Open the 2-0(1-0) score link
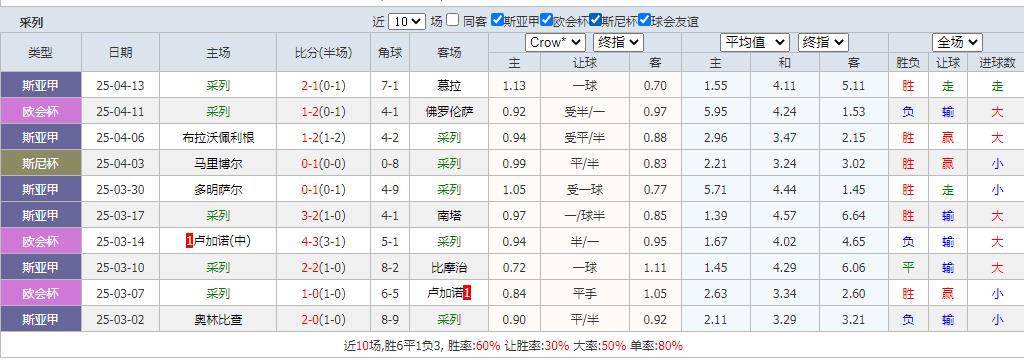 point(323,320)
